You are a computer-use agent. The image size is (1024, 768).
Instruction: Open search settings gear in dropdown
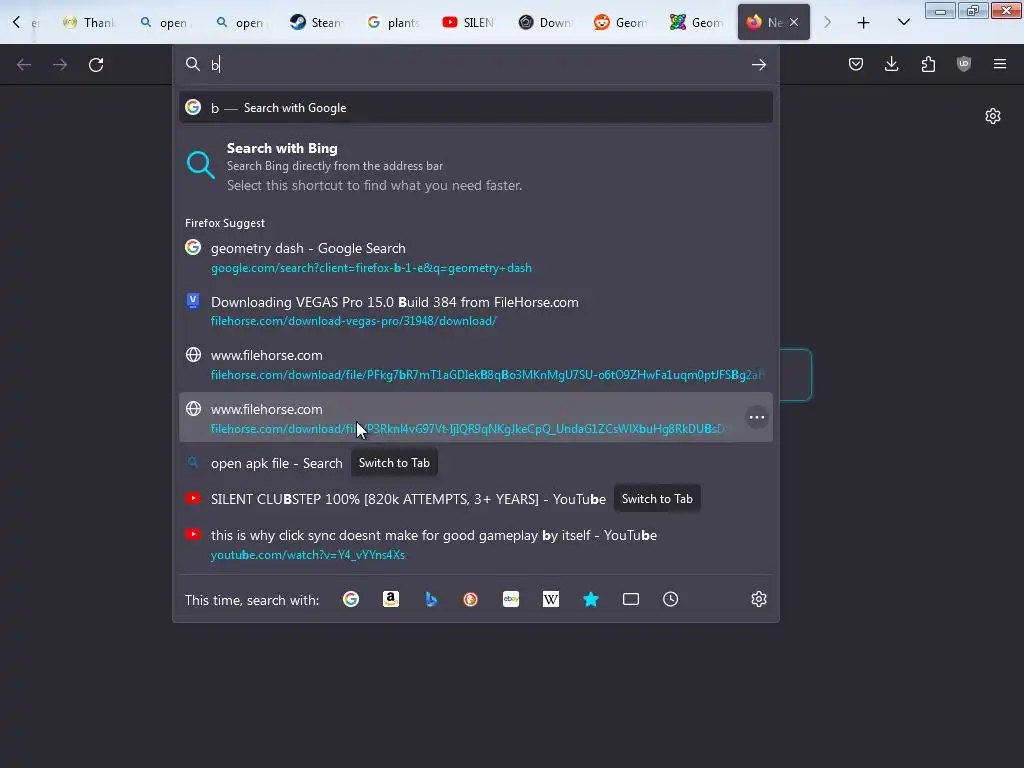coord(758,599)
